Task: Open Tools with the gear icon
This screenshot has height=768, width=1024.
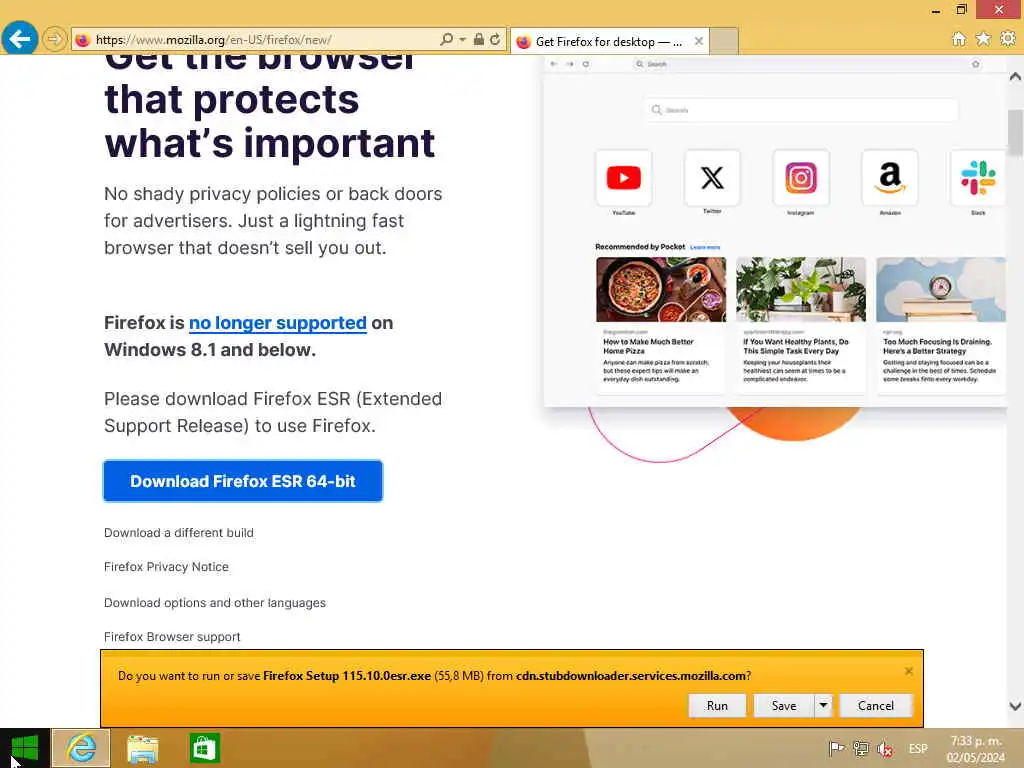Action: (x=1008, y=39)
